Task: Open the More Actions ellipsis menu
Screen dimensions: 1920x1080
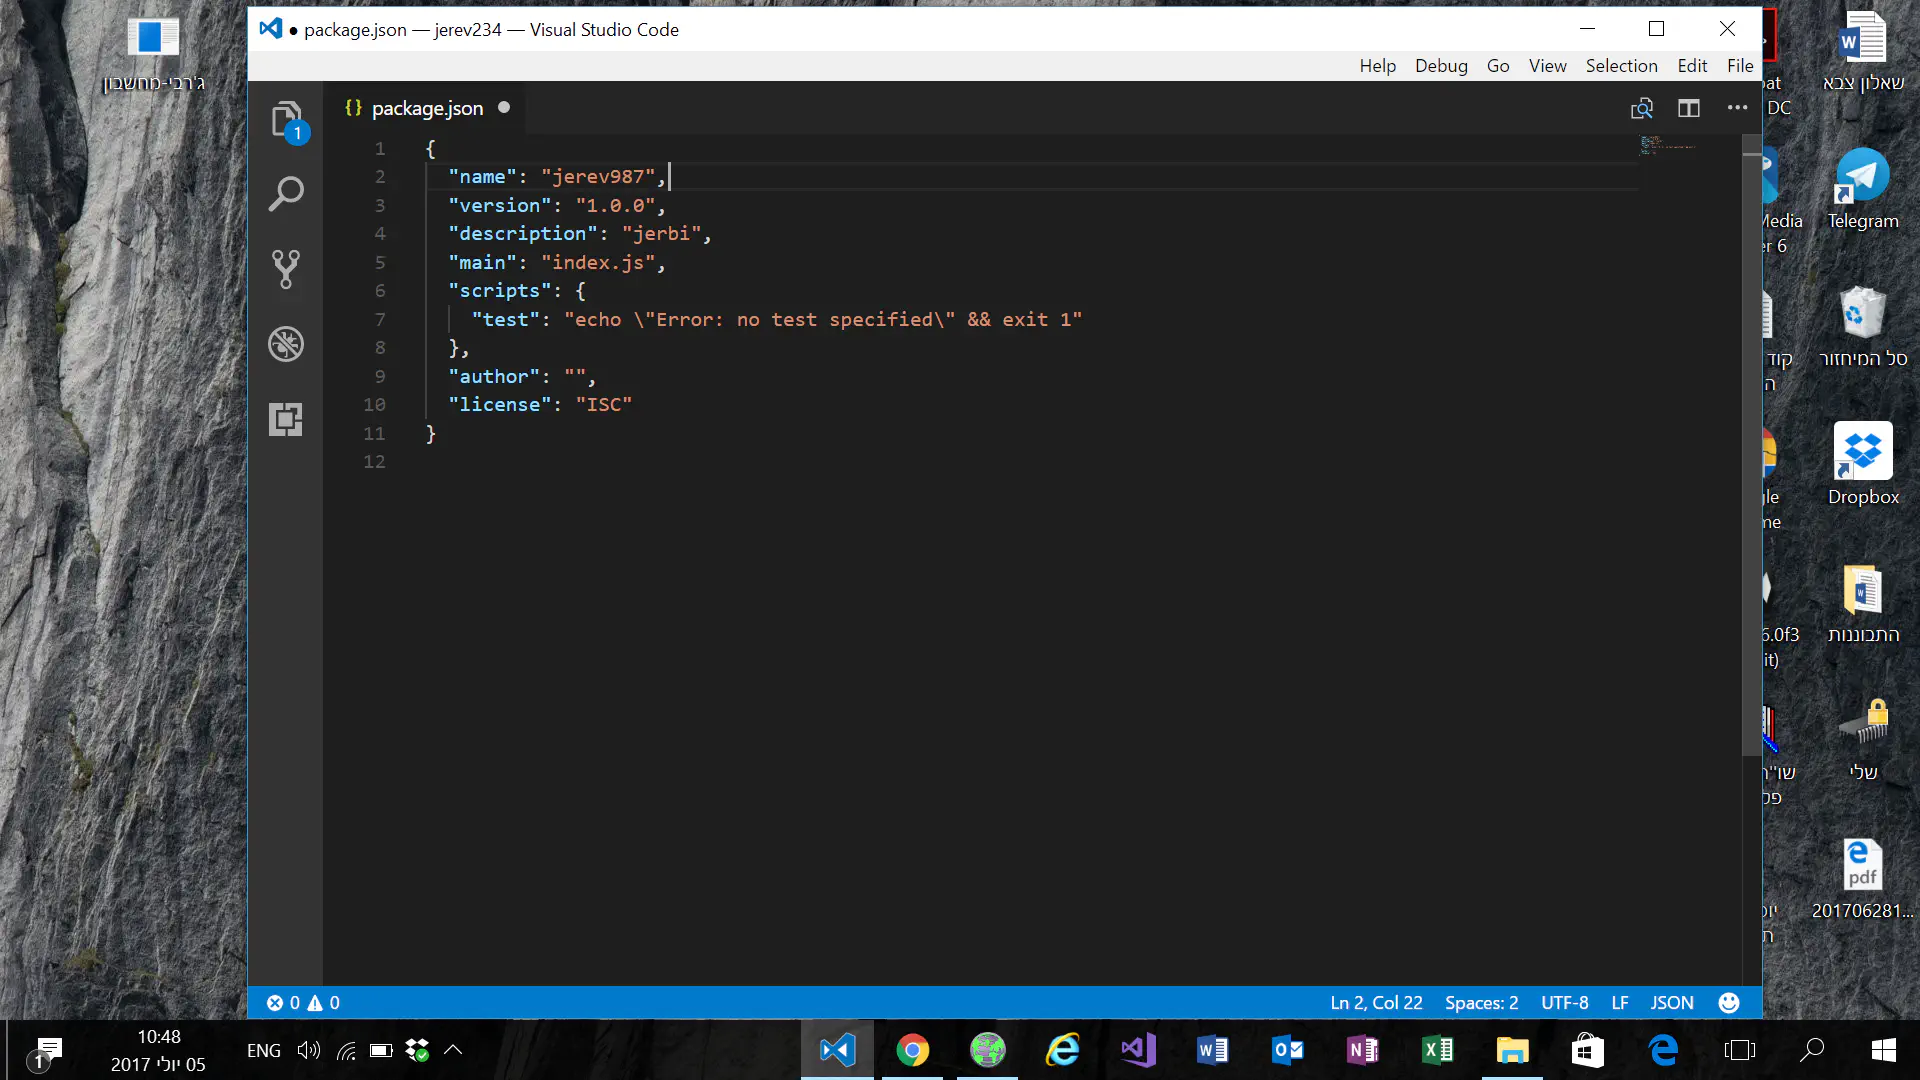Action: coord(1737,108)
